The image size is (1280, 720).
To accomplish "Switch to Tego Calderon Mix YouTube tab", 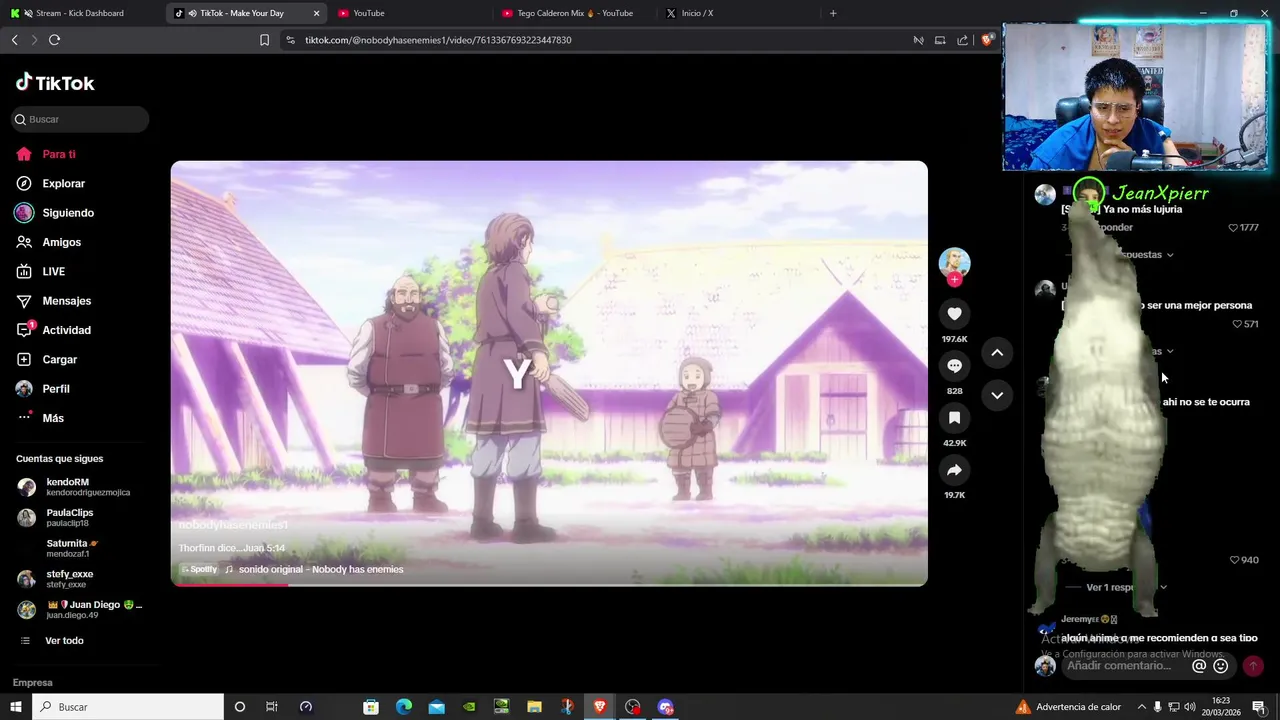I will point(574,13).
